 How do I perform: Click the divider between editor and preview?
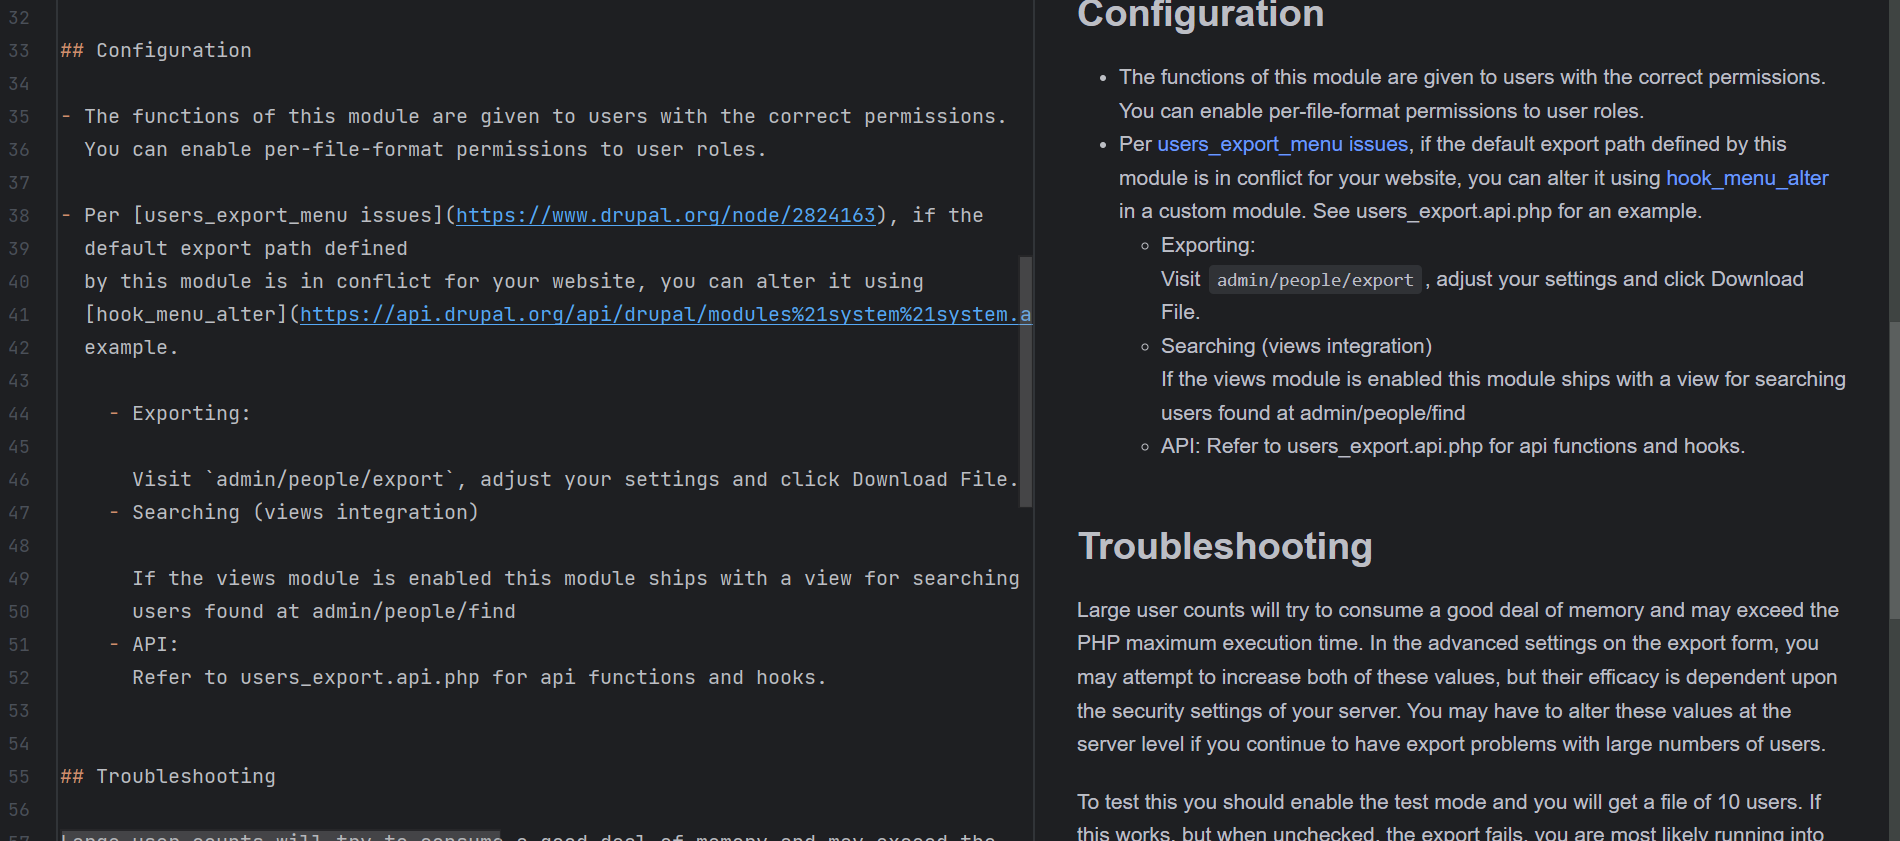click(1034, 420)
